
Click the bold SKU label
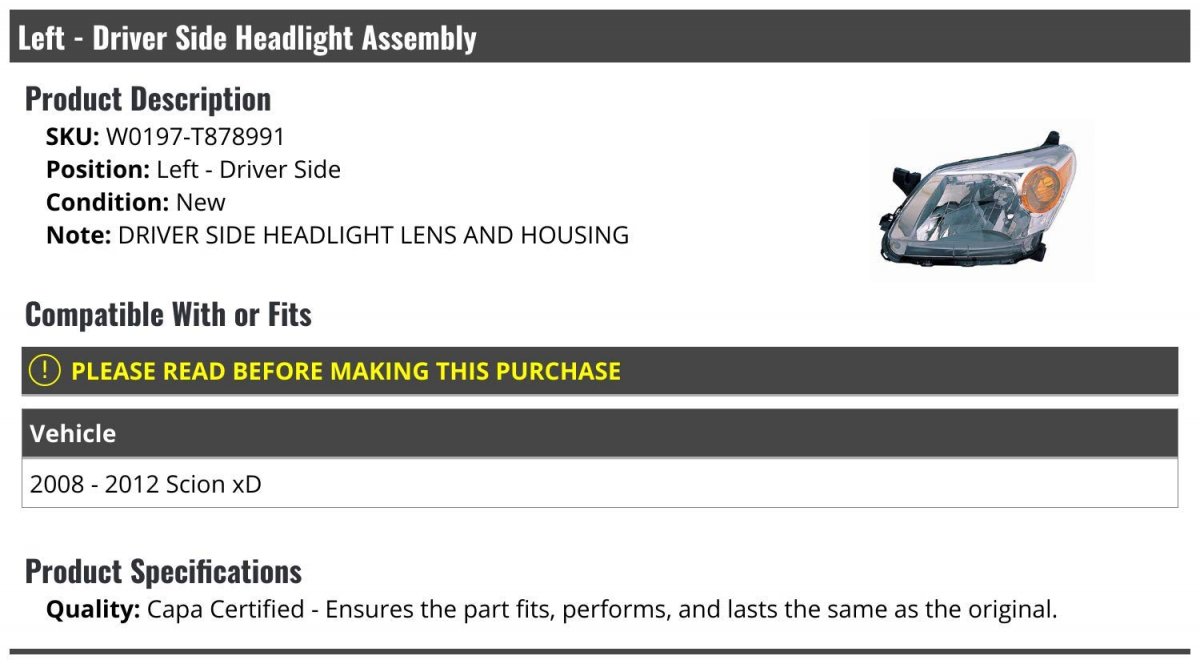coord(72,136)
